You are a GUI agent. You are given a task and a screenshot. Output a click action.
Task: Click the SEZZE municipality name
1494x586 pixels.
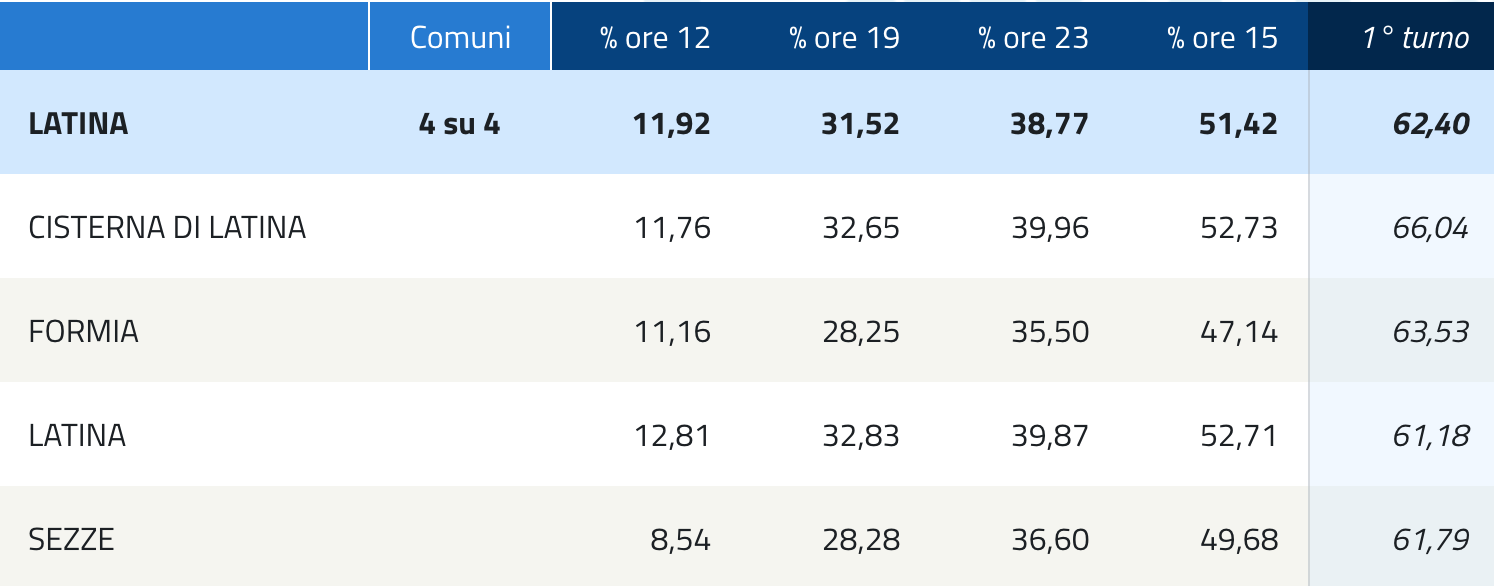coord(72,540)
